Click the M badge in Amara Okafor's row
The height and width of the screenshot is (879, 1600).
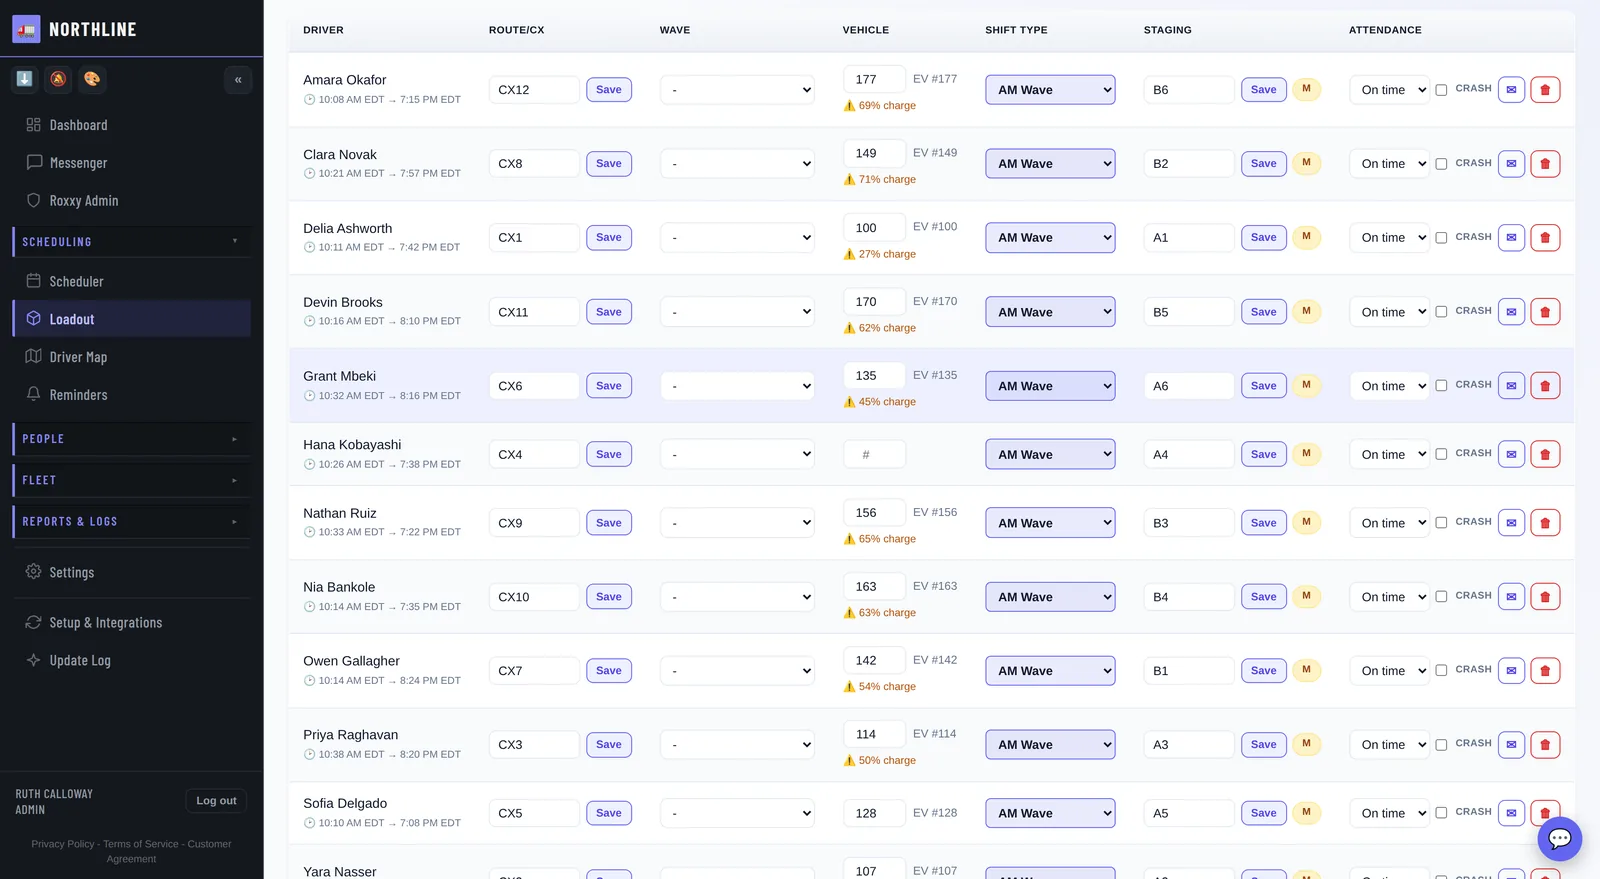[x=1306, y=89]
